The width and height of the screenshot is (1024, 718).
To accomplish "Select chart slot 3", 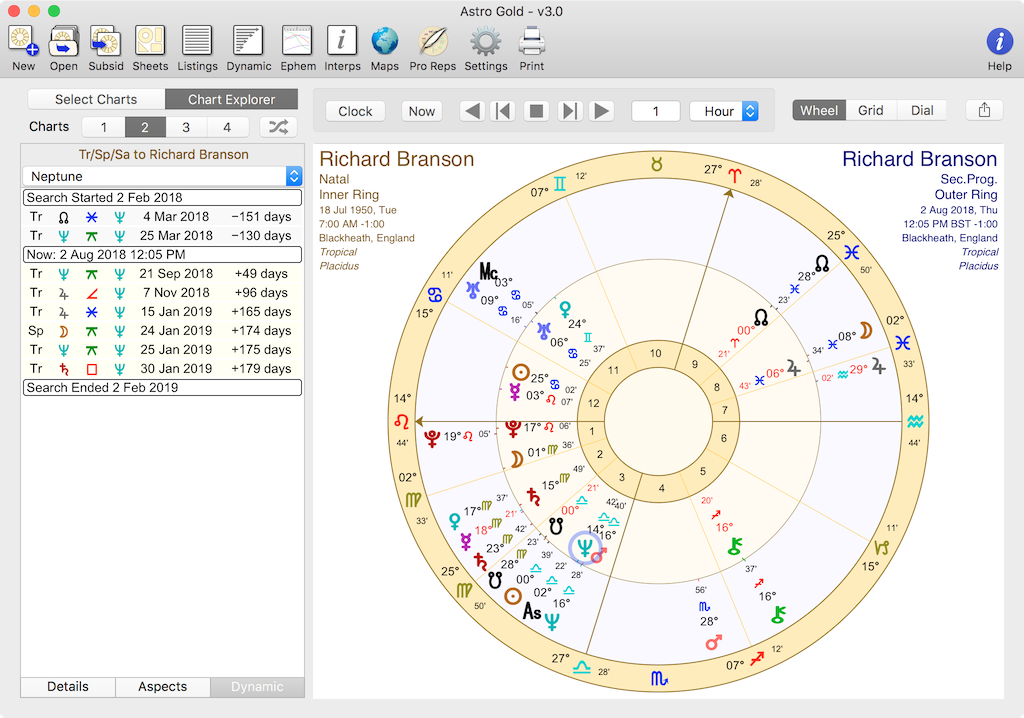I will (186, 127).
